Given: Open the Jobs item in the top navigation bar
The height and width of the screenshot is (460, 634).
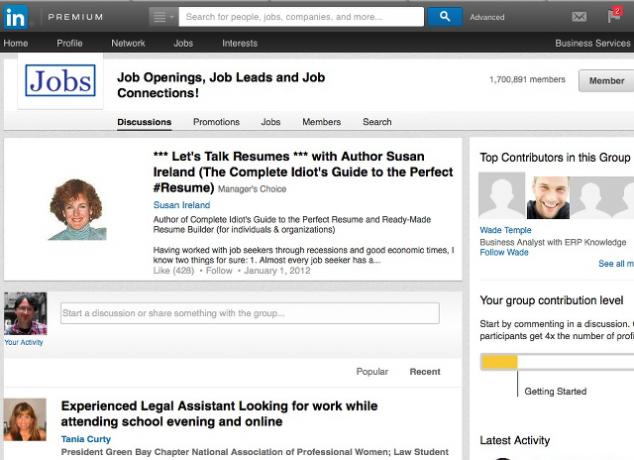Looking at the screenshot, I should tap(183, 43).
